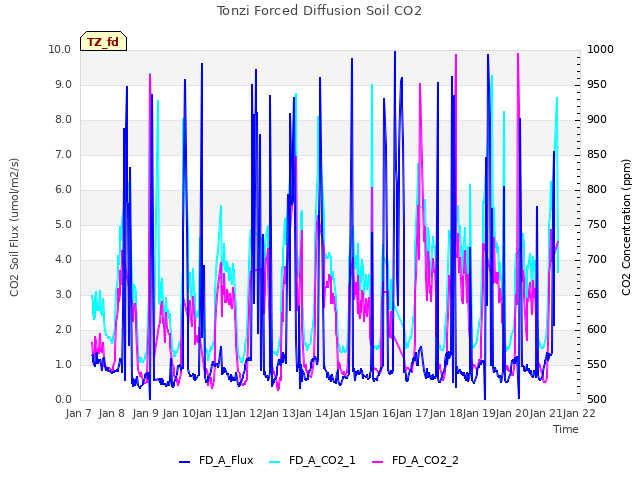Click the '800' right axis value

tap(597, 190)
